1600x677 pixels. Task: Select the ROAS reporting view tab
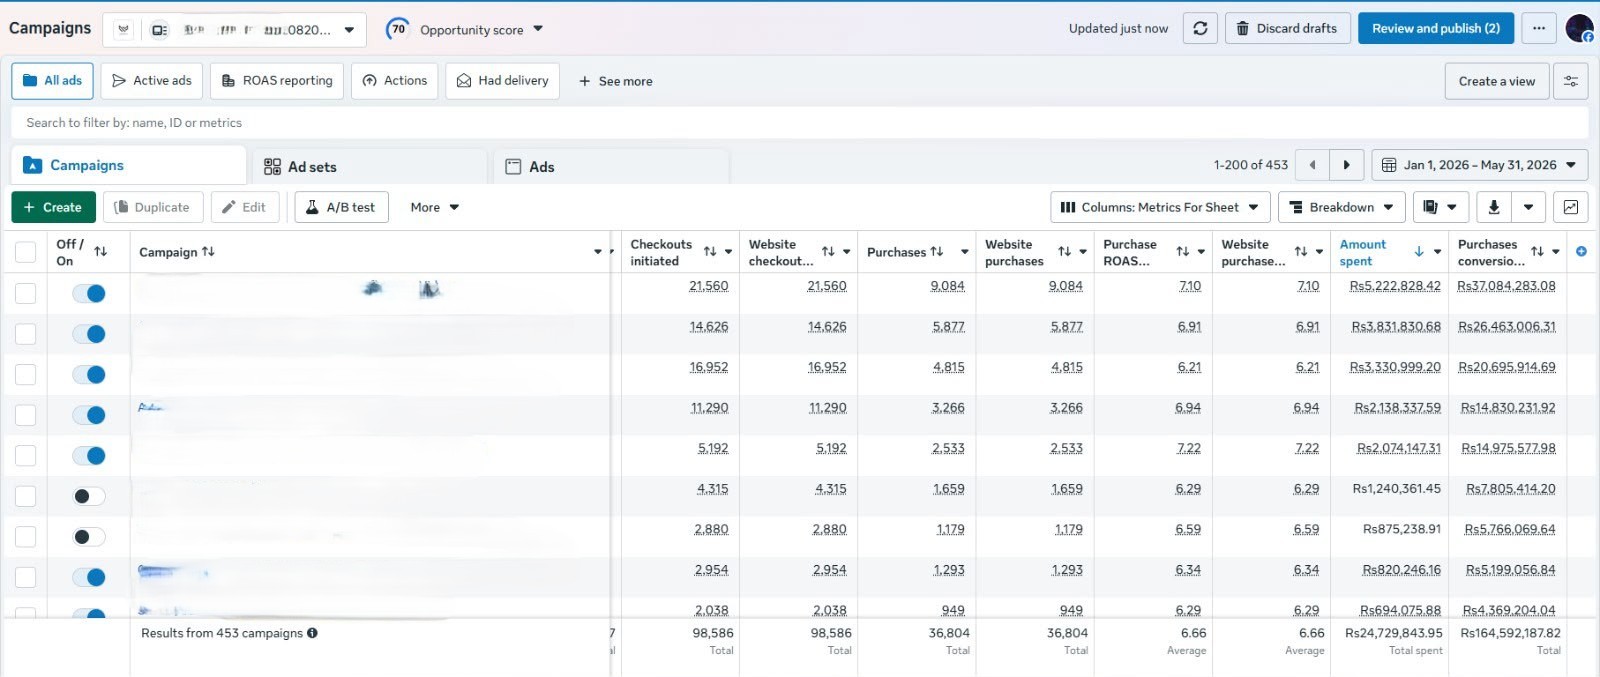click(277, 81)
